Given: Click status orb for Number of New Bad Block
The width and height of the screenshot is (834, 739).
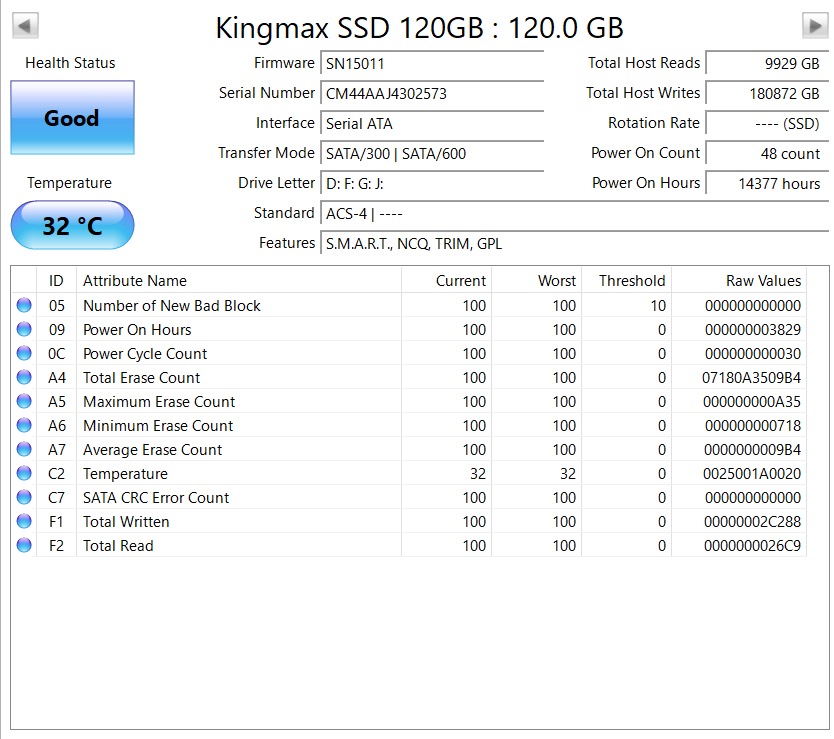Looking at the screenshot, I should coord(24,305).
